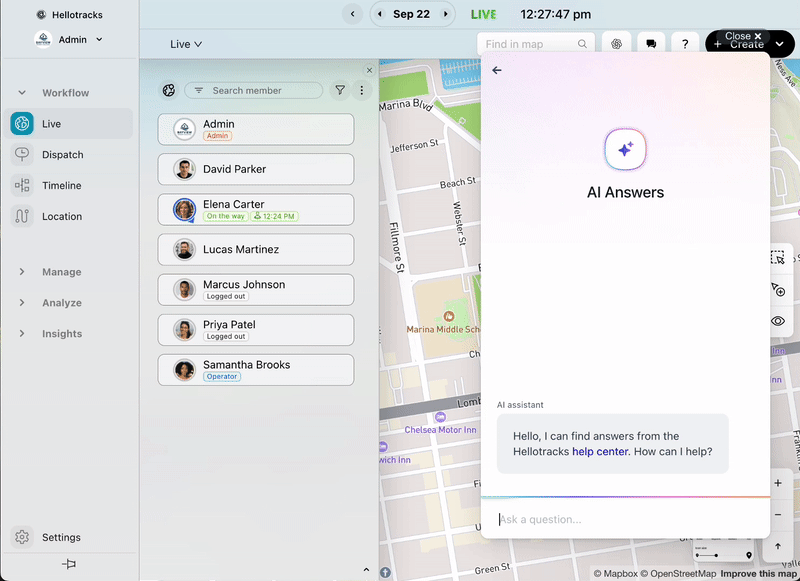Zoom out the map with minus
The height and width of the screenshot is (581, 800).
778,514
